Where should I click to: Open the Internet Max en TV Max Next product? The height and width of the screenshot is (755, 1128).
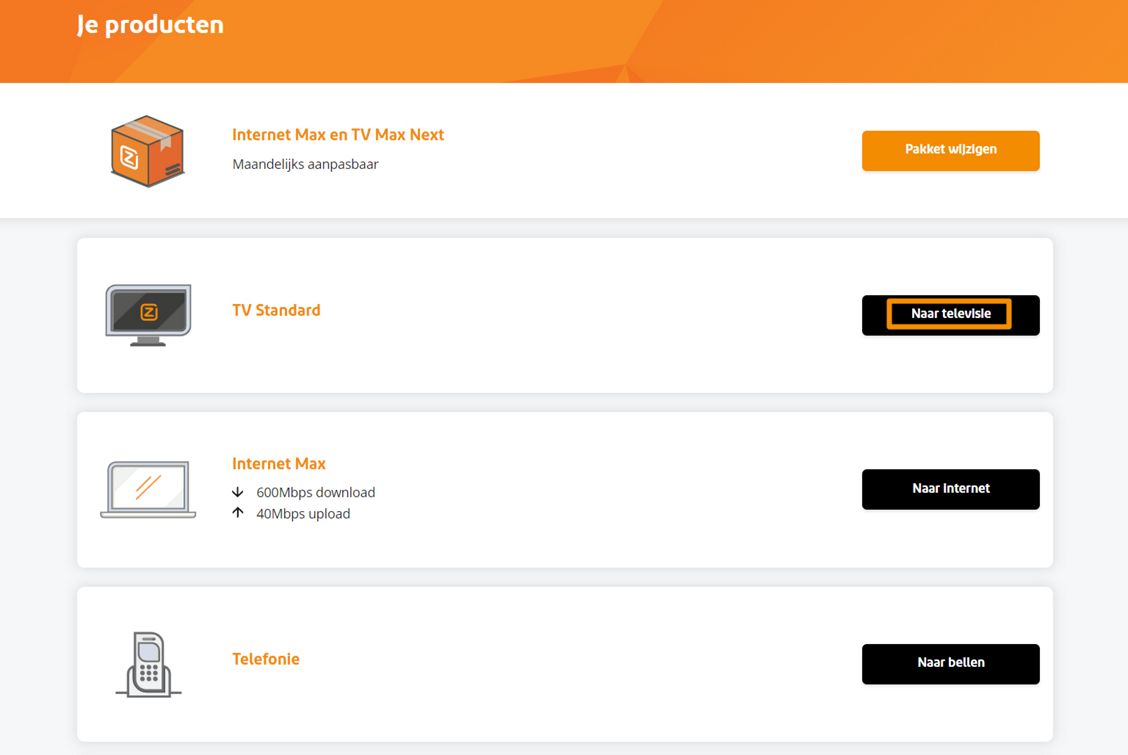(338, 134)
